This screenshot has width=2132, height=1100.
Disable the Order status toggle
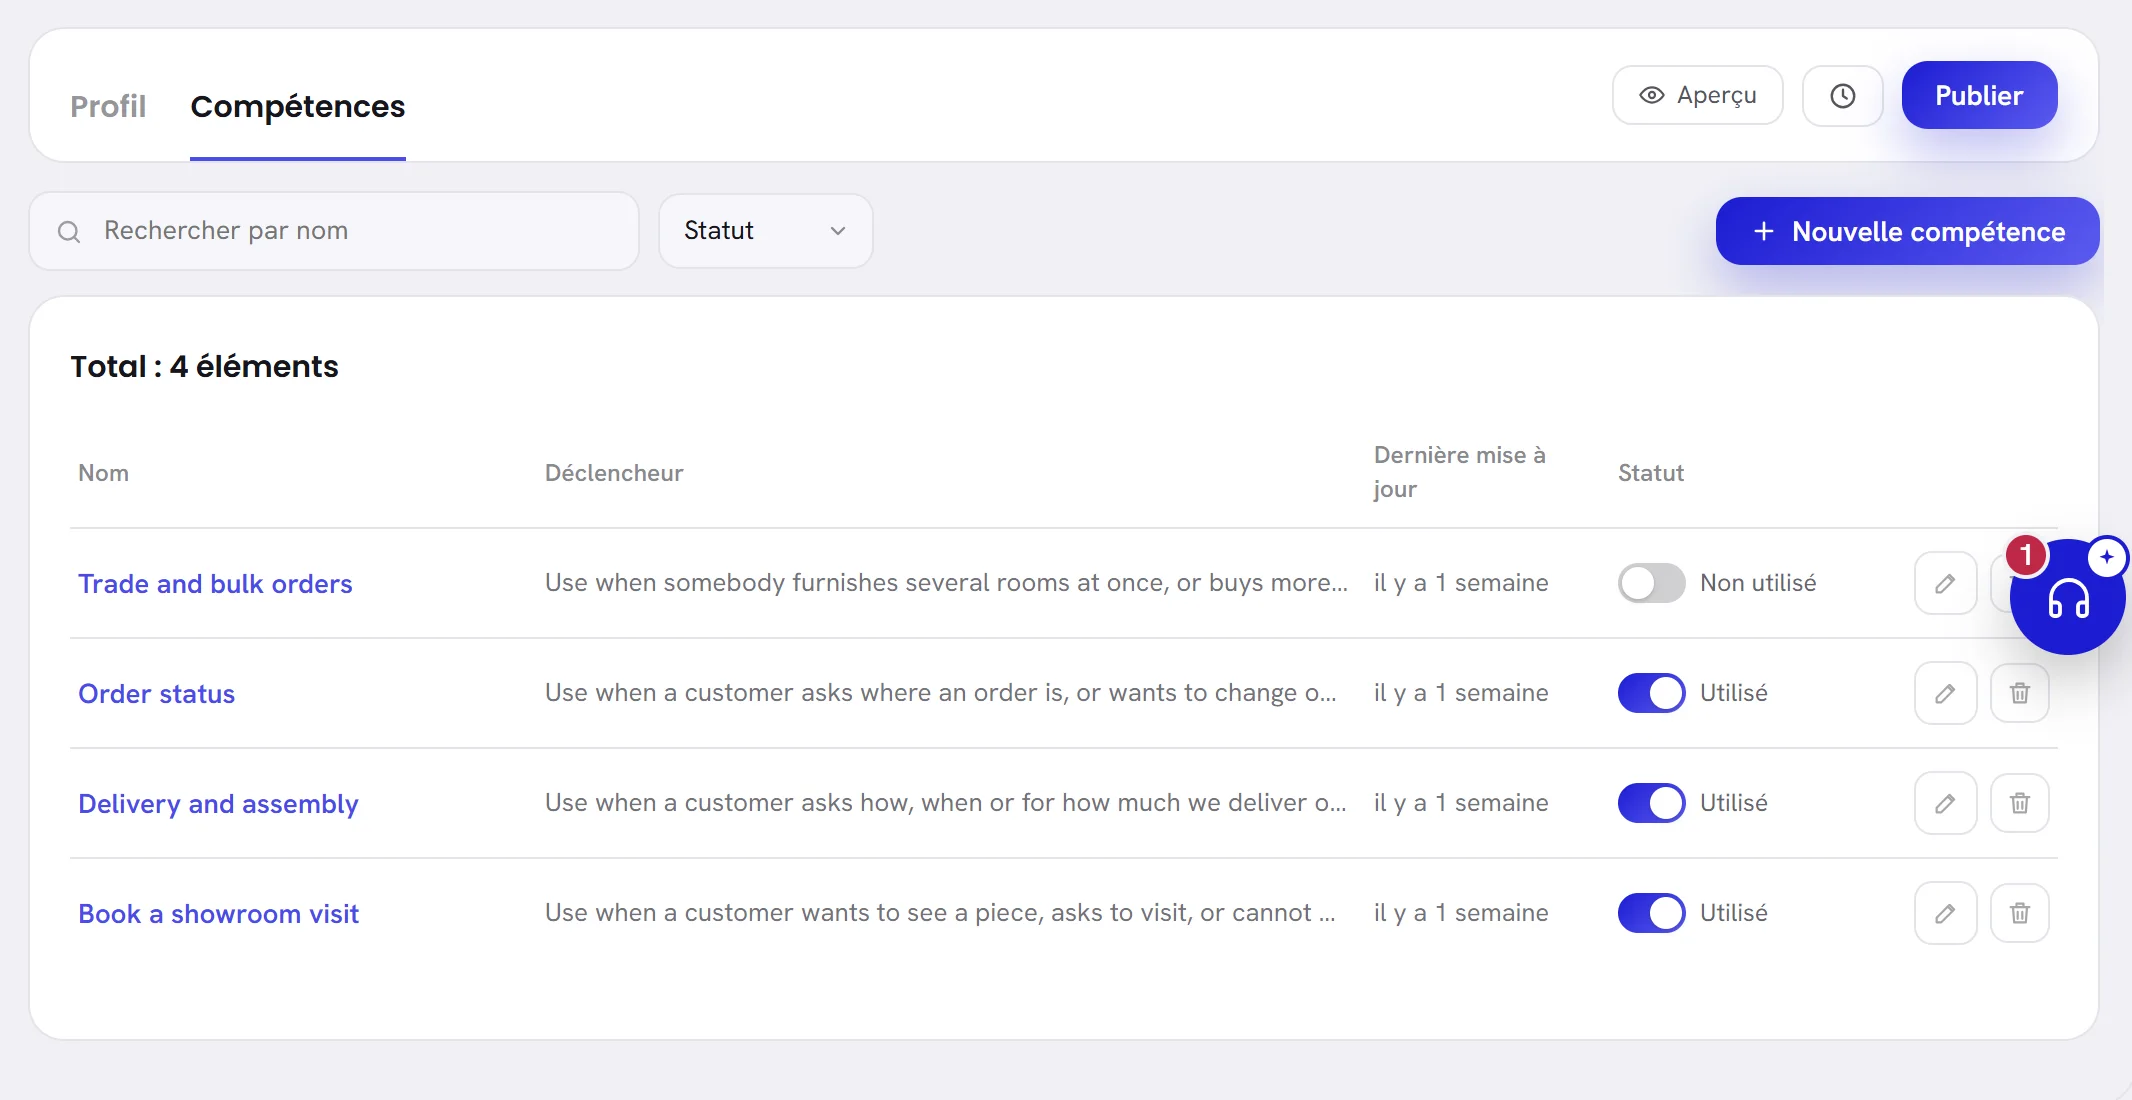click(x=1651, y=693)
